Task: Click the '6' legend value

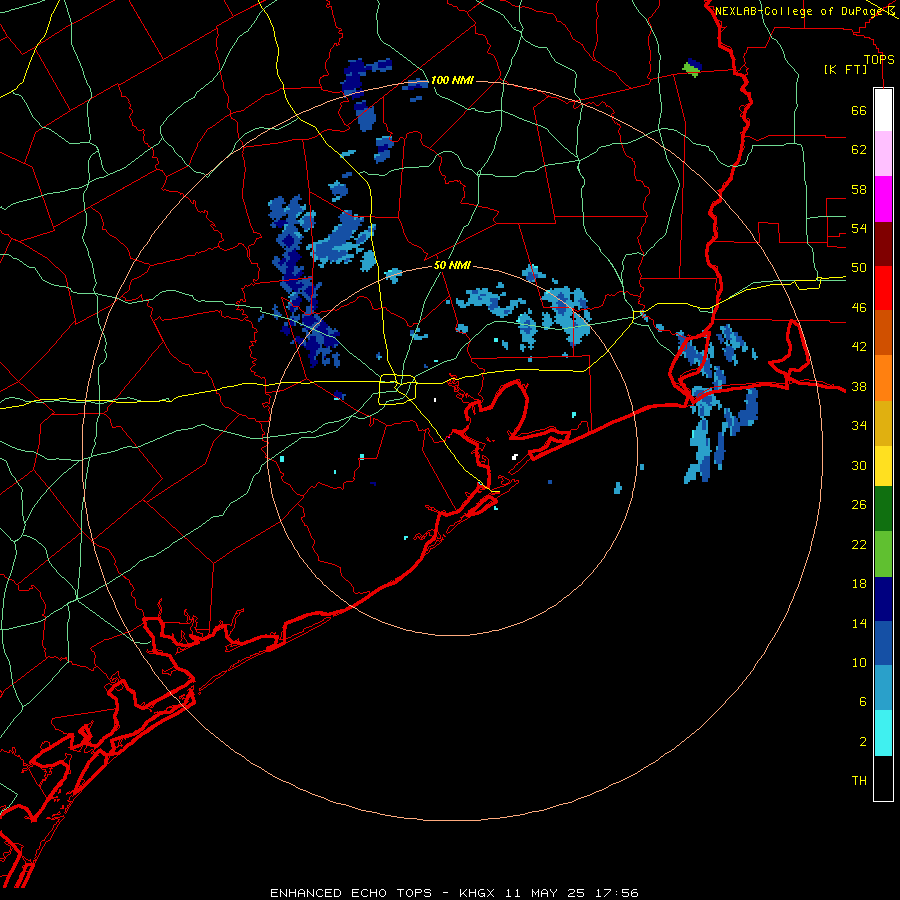Action: [863, 702]
